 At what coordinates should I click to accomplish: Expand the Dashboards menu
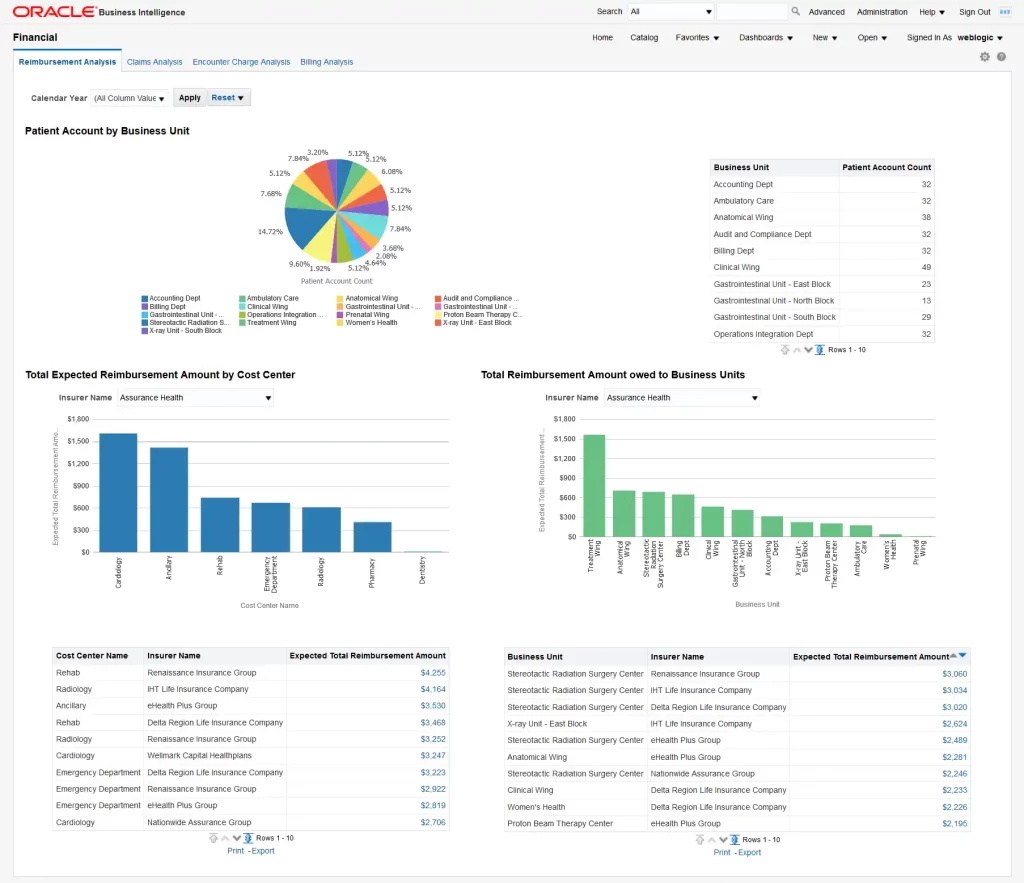click(x=766, y=38)
